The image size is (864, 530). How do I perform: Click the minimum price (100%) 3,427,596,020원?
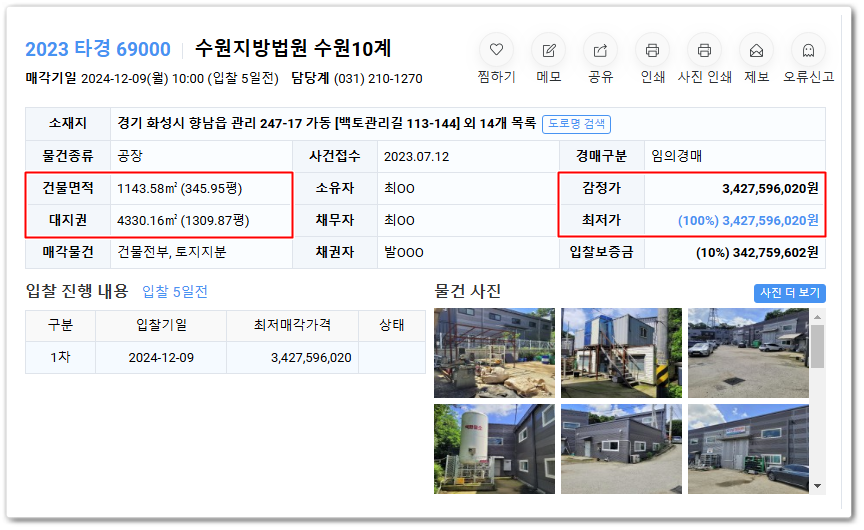(748, 220)
